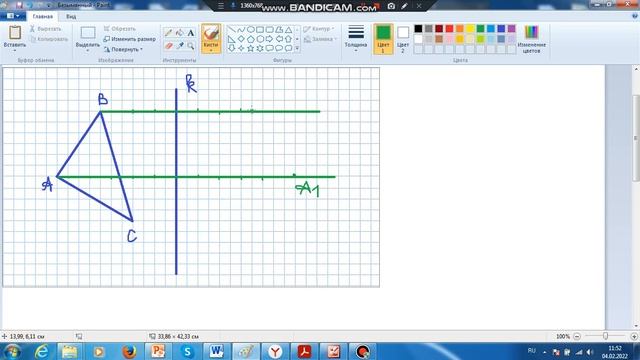
Task: Open Skype from the taskbar
Action: click(187, 351)
